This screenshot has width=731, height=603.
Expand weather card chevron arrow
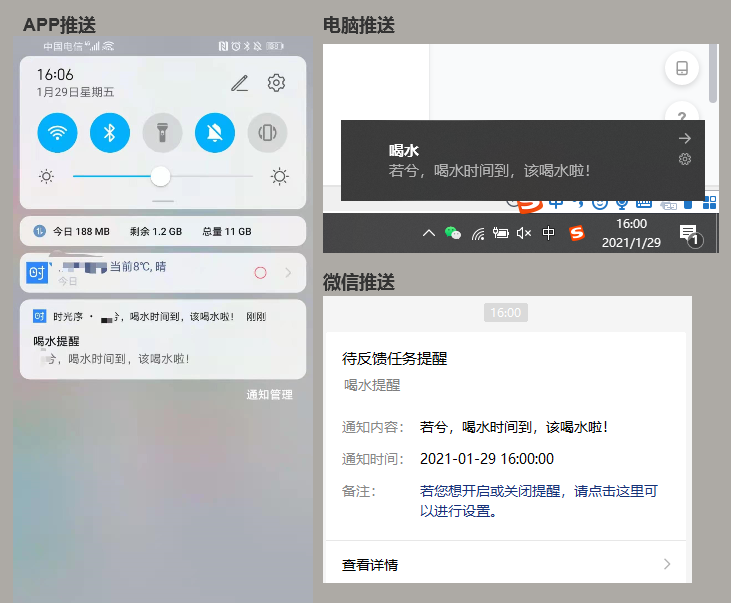click(288, 273)
